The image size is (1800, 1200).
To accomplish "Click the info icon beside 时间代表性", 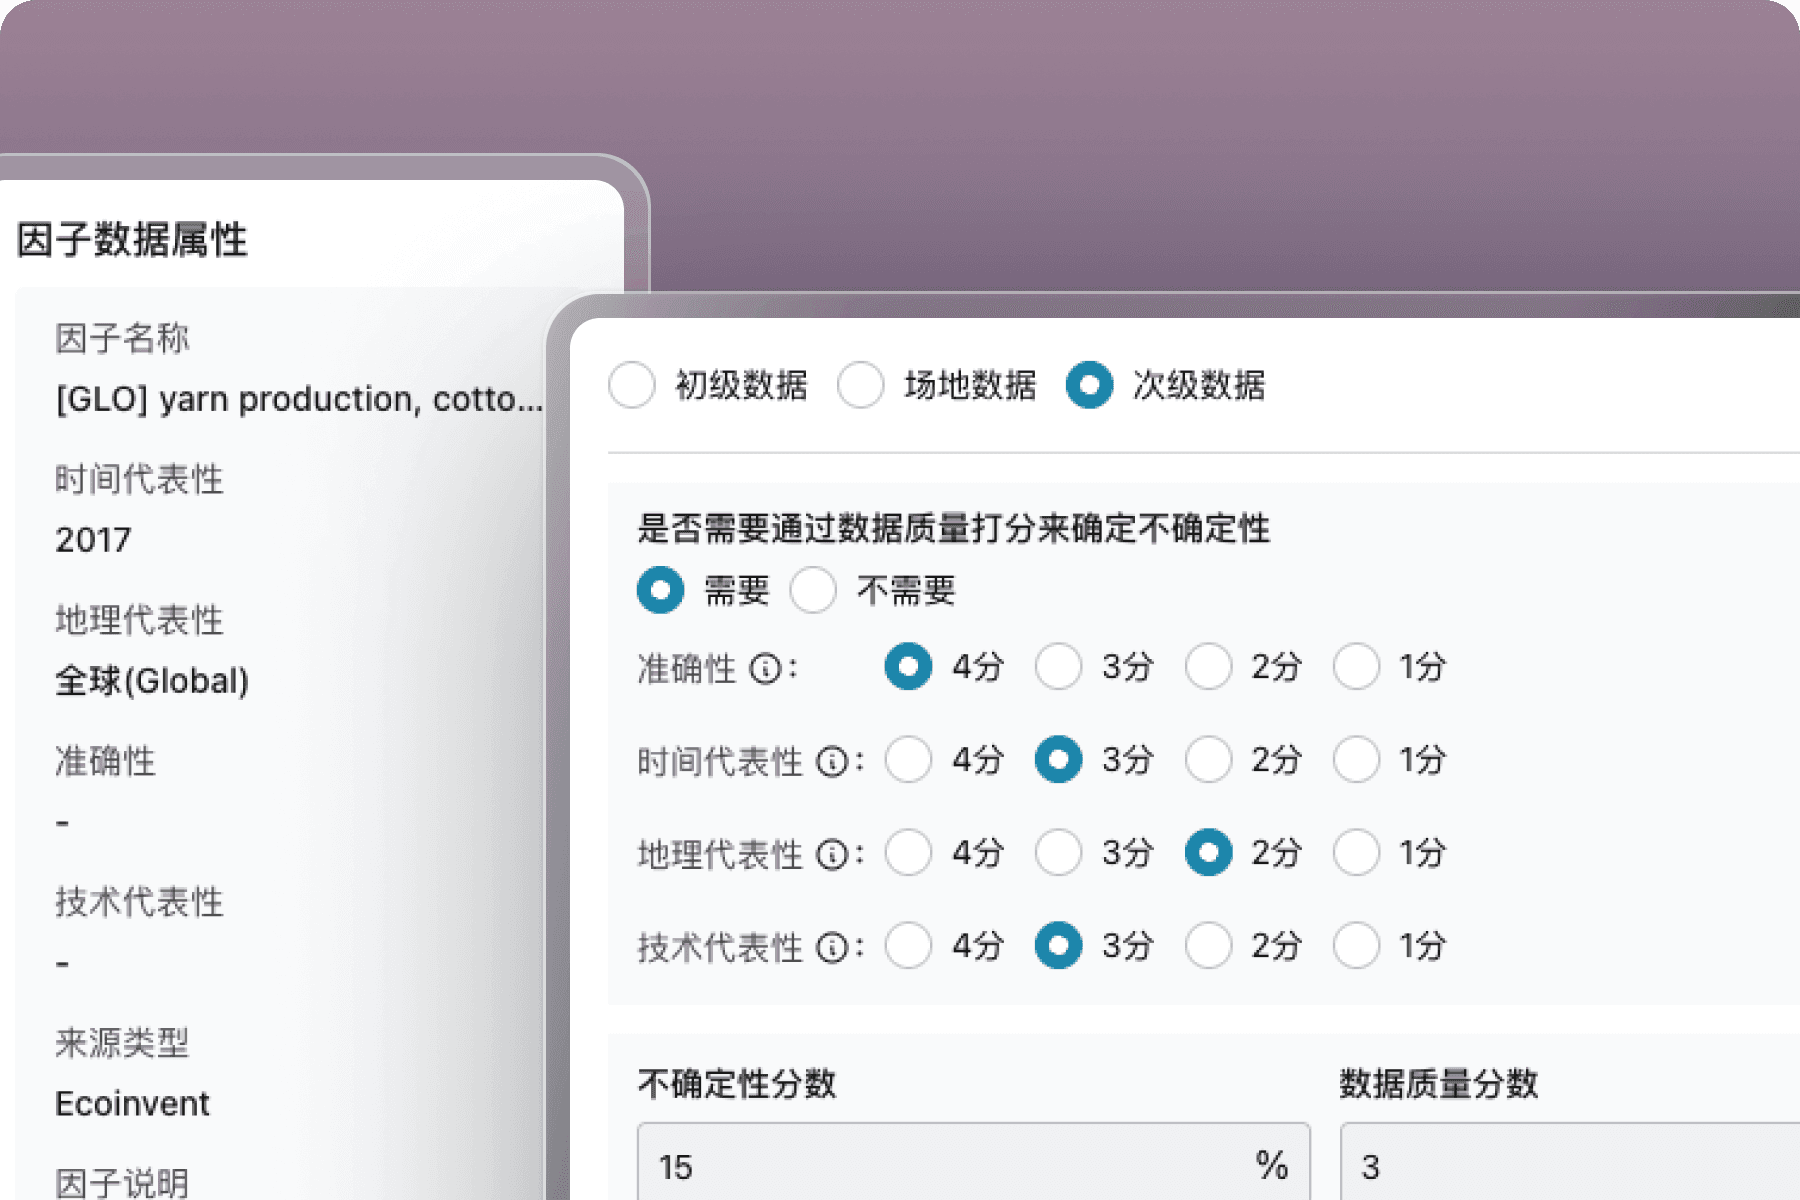I will tap(833, 761).
